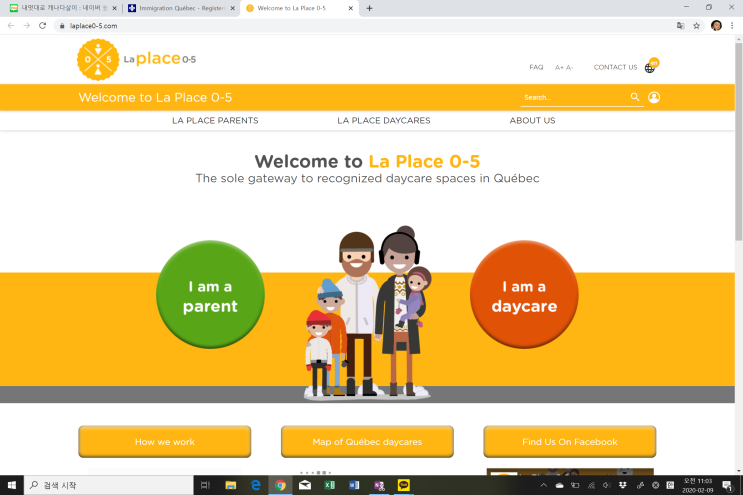Click the Windows taskbar search box
Image resolution: width=743 pixels, height=495 pixels.
pyautogui.click(x=109, y=485)
